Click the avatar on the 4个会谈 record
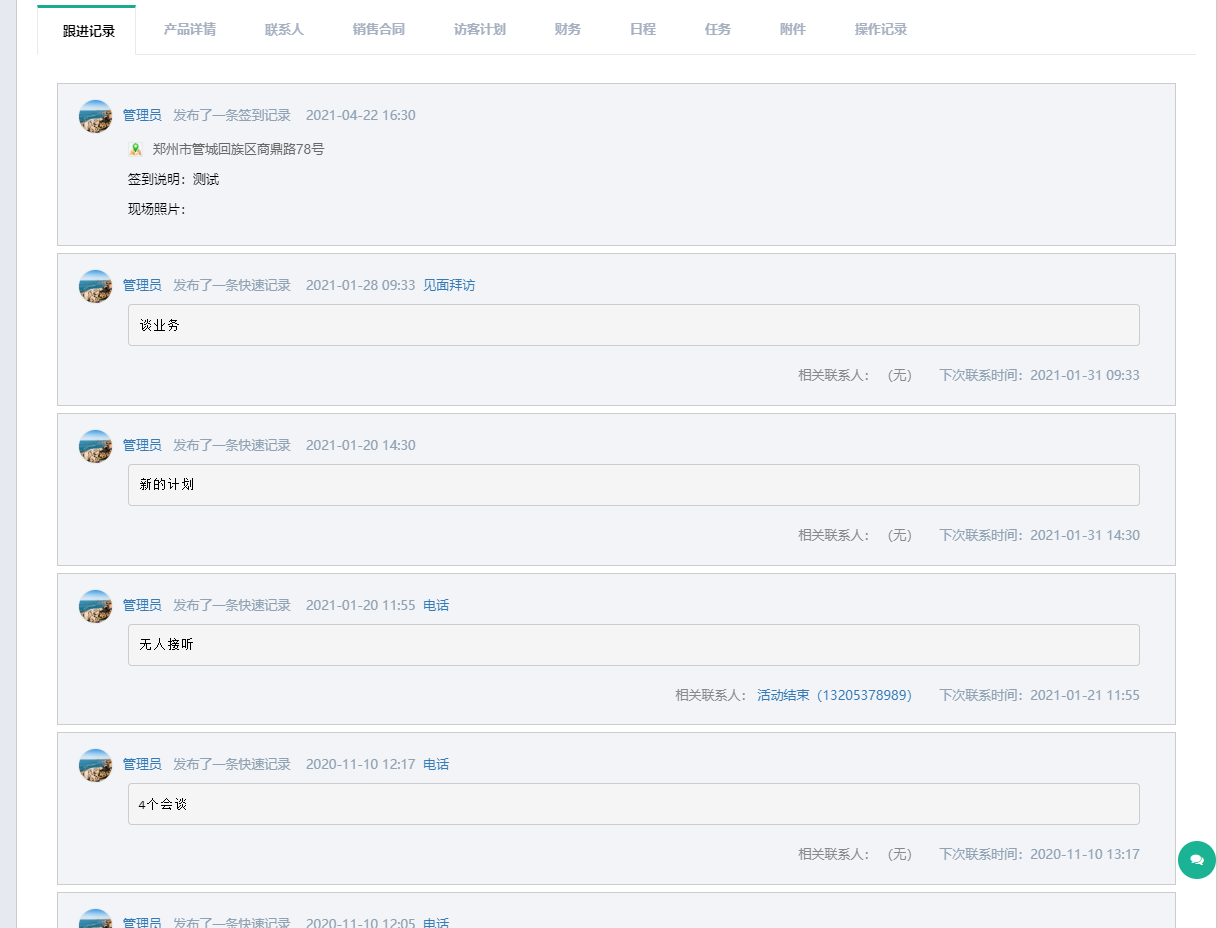Viewport: 1217px width, 928px height. pyautogui.click(x=96, y=765)
